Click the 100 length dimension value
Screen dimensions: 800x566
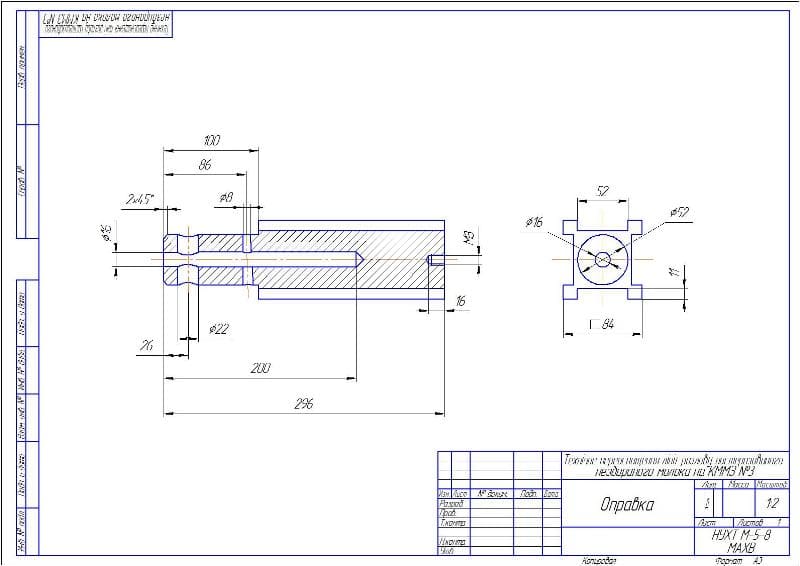[x=211, y=140]
